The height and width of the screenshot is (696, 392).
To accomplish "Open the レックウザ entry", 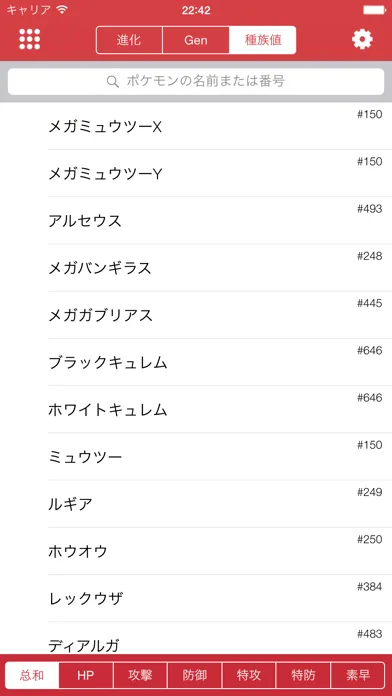I will (196, 598).
